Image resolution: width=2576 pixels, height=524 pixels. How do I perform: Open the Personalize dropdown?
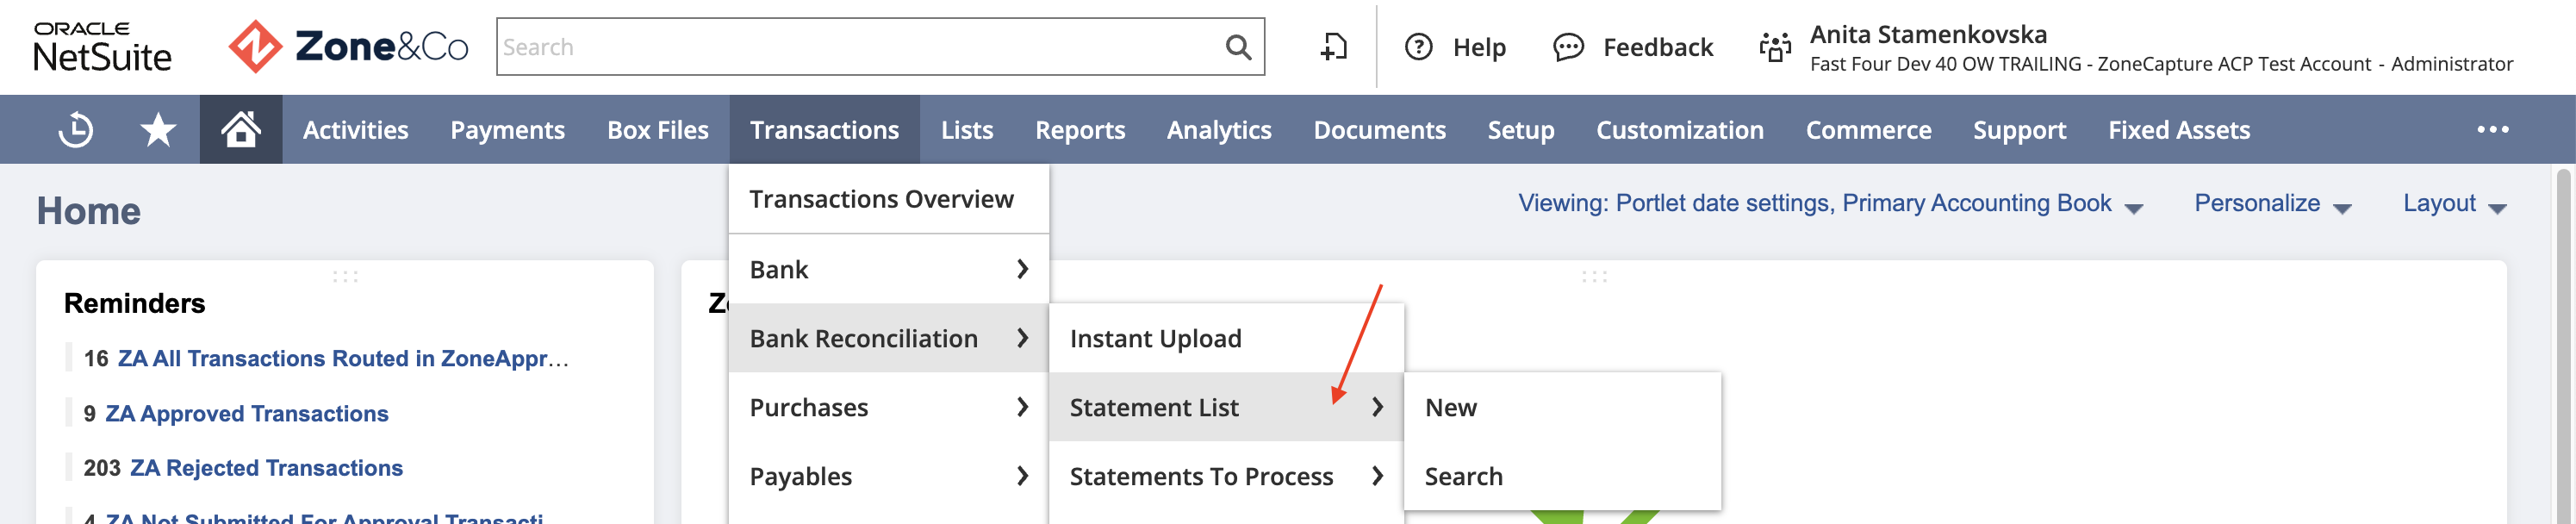click(2272, 204)
